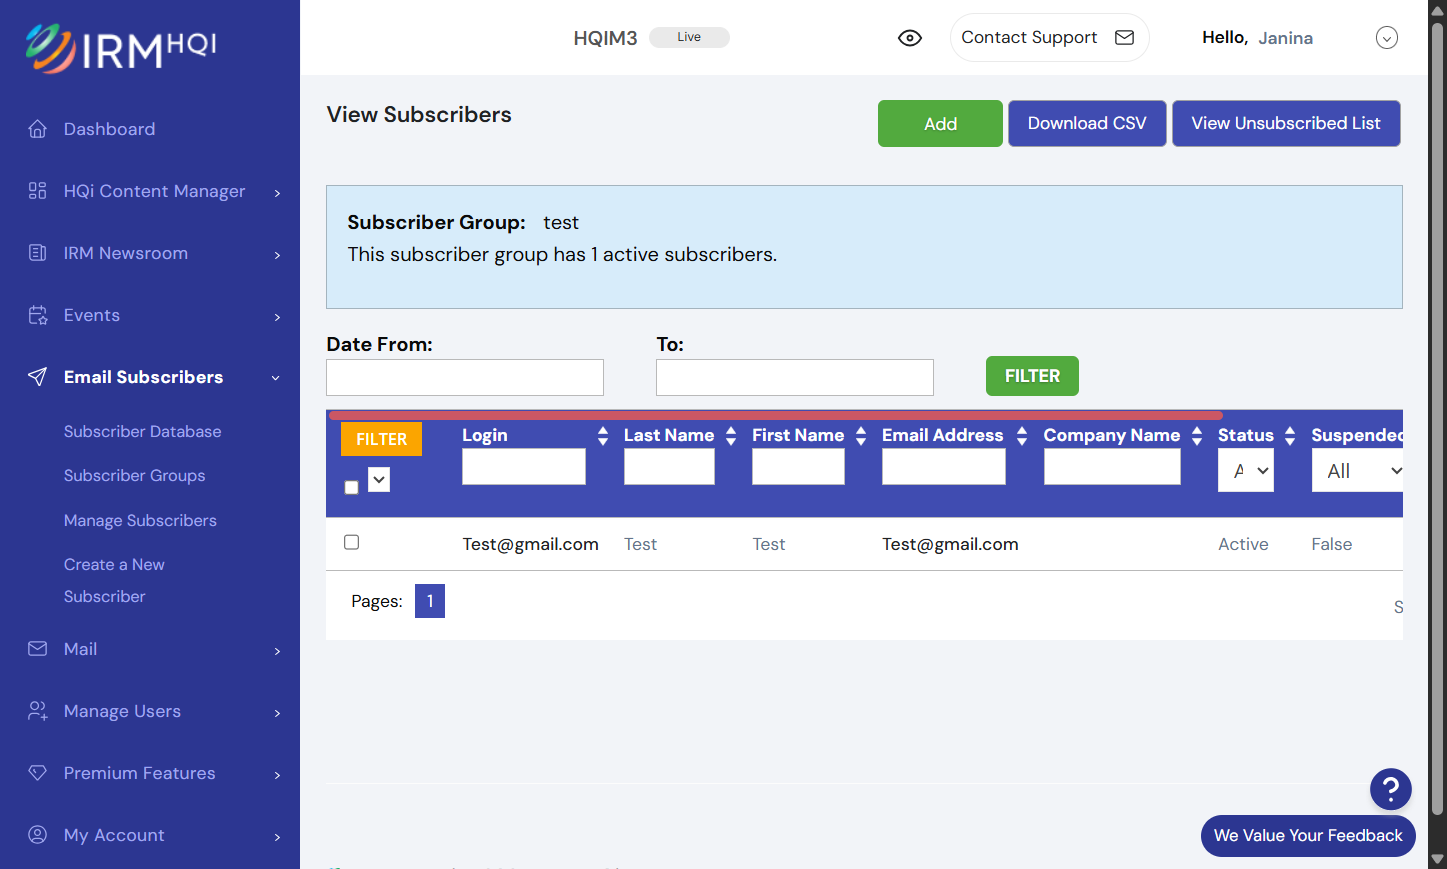Click the IRM HQi logo
Screen dimensions: 1447x869
121,48
